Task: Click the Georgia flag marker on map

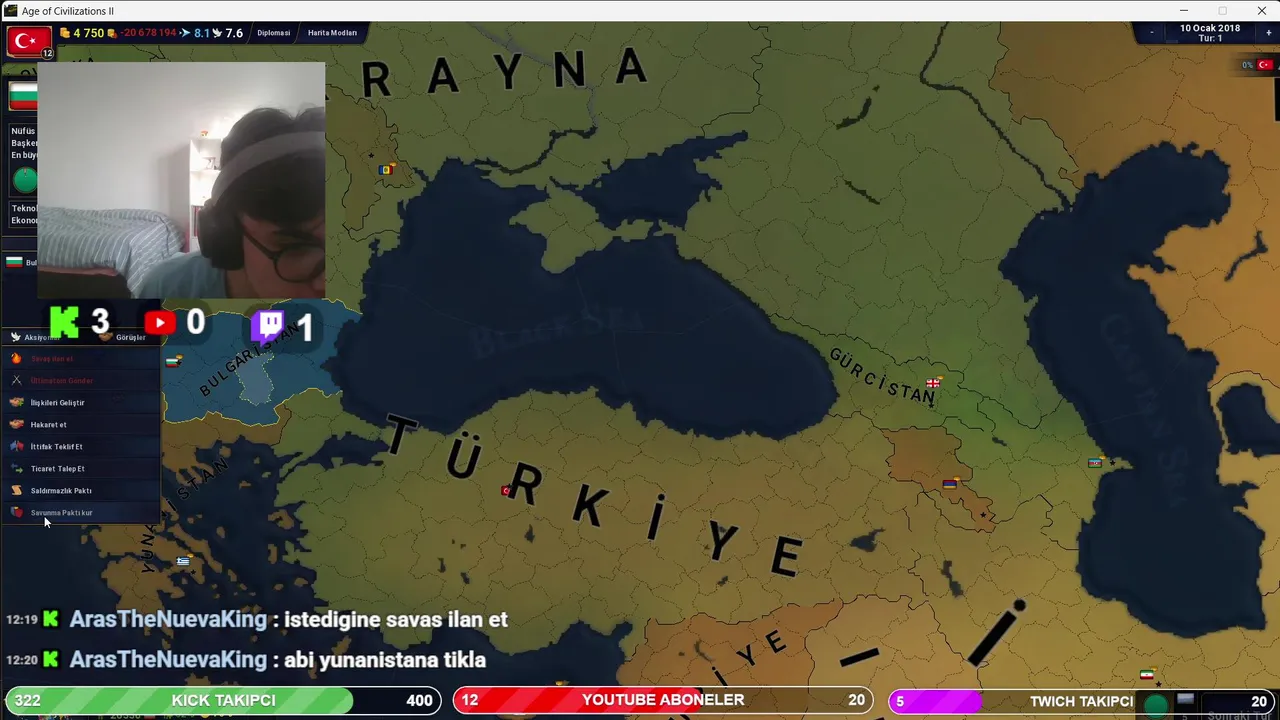Action: click(x=933, y=383)
